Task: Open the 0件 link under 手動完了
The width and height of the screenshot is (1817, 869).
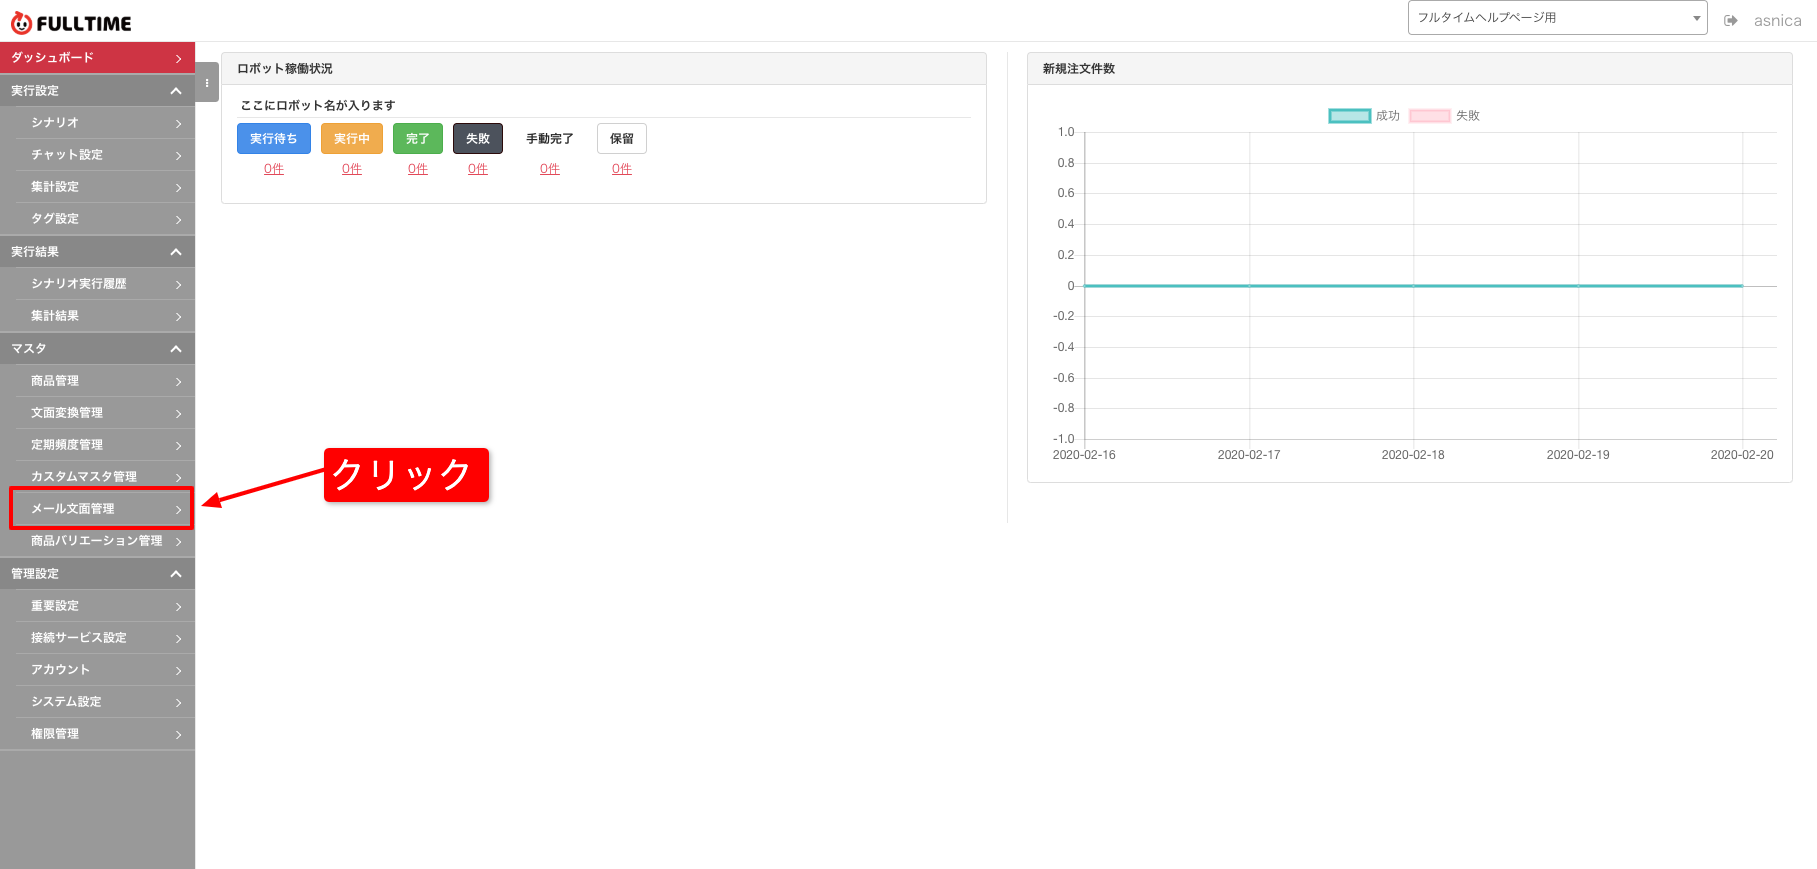Action: point(550,169)
